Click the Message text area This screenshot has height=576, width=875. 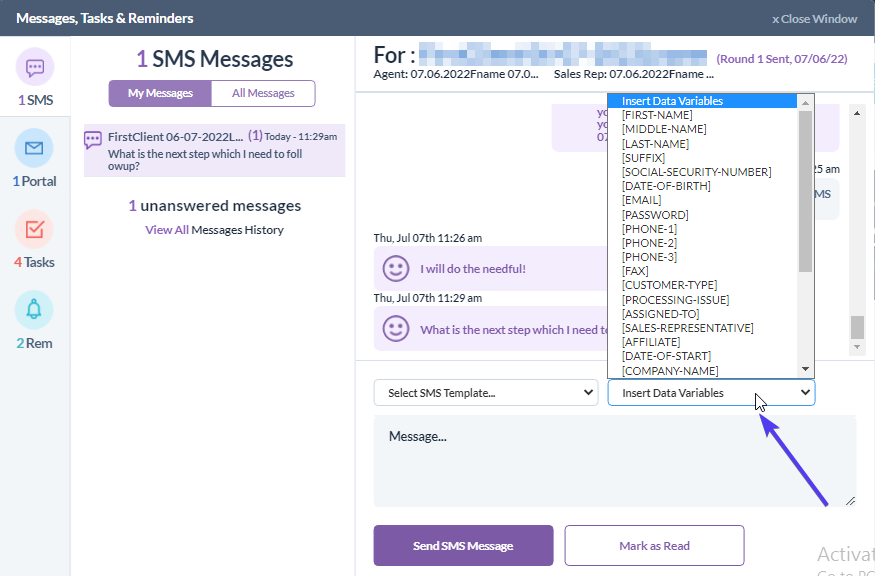(614, 461)
